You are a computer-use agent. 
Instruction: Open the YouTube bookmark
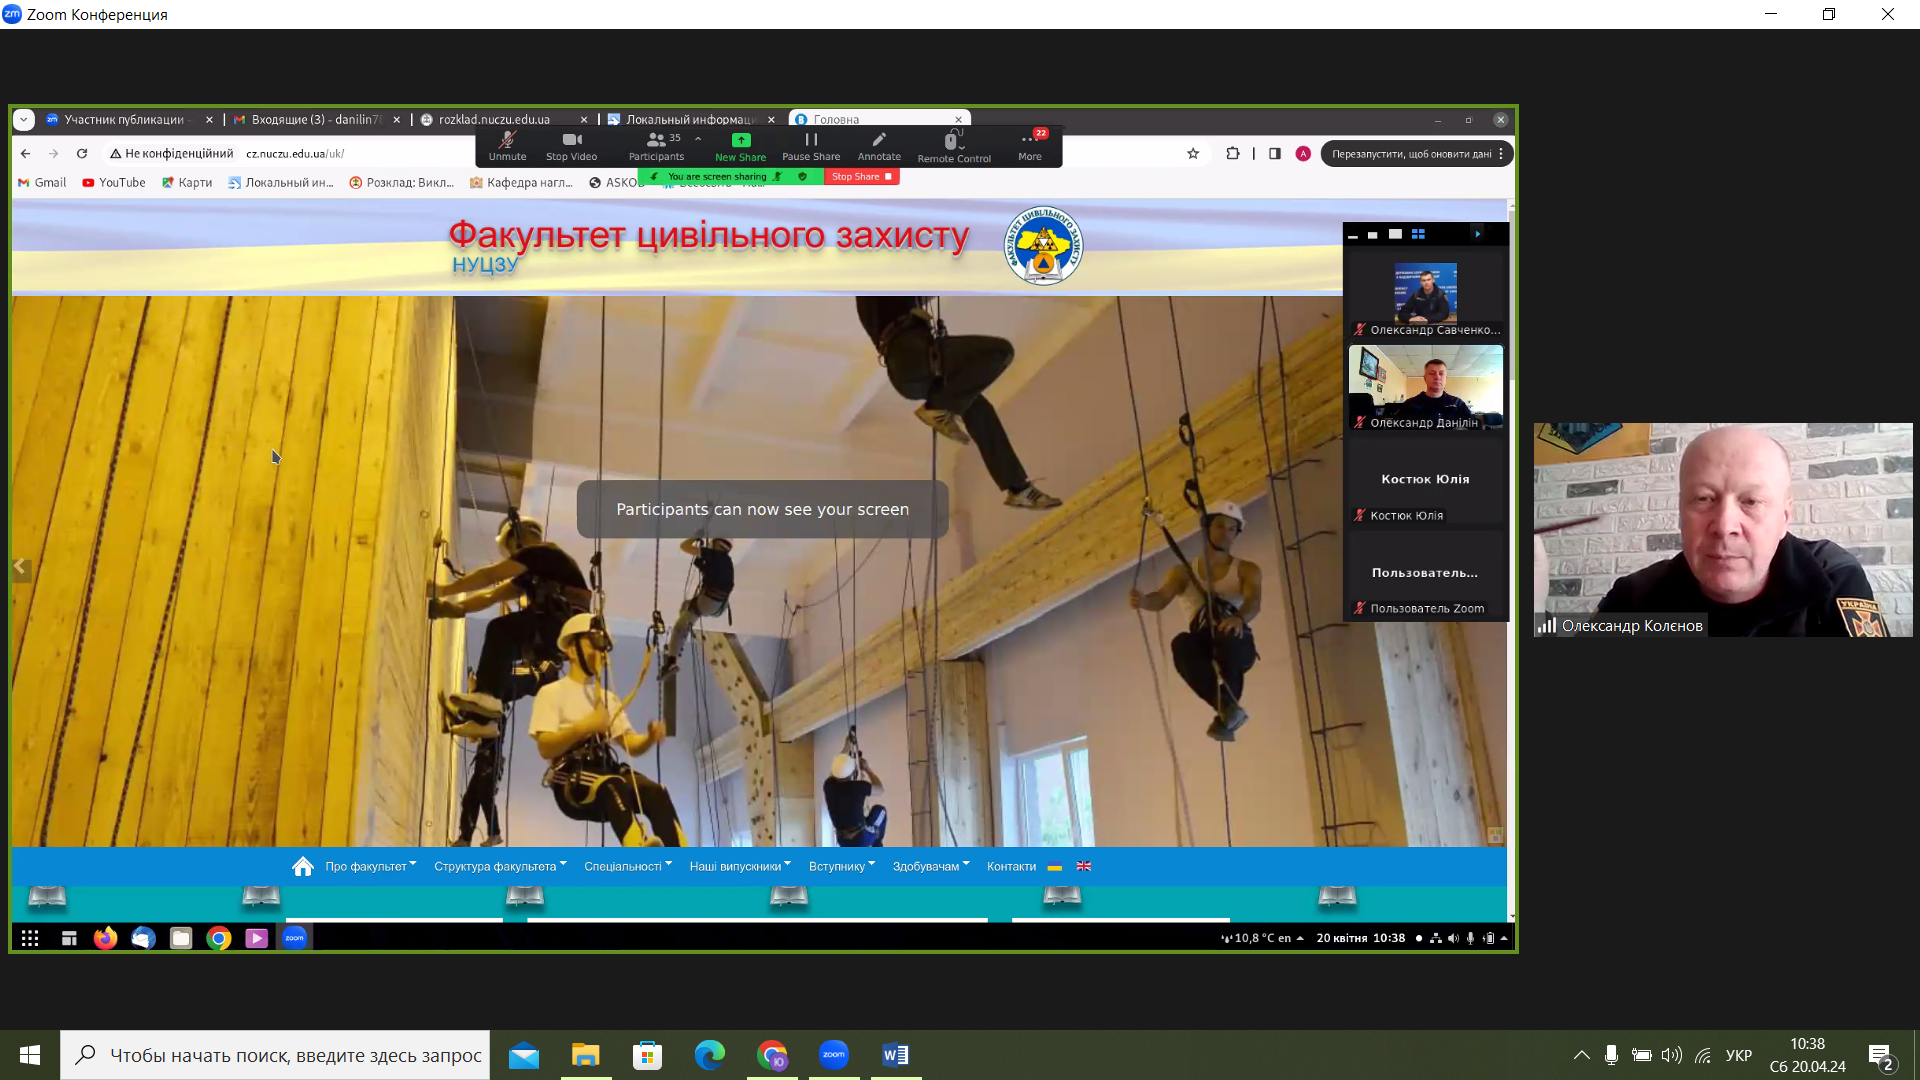tap(114, 183)
